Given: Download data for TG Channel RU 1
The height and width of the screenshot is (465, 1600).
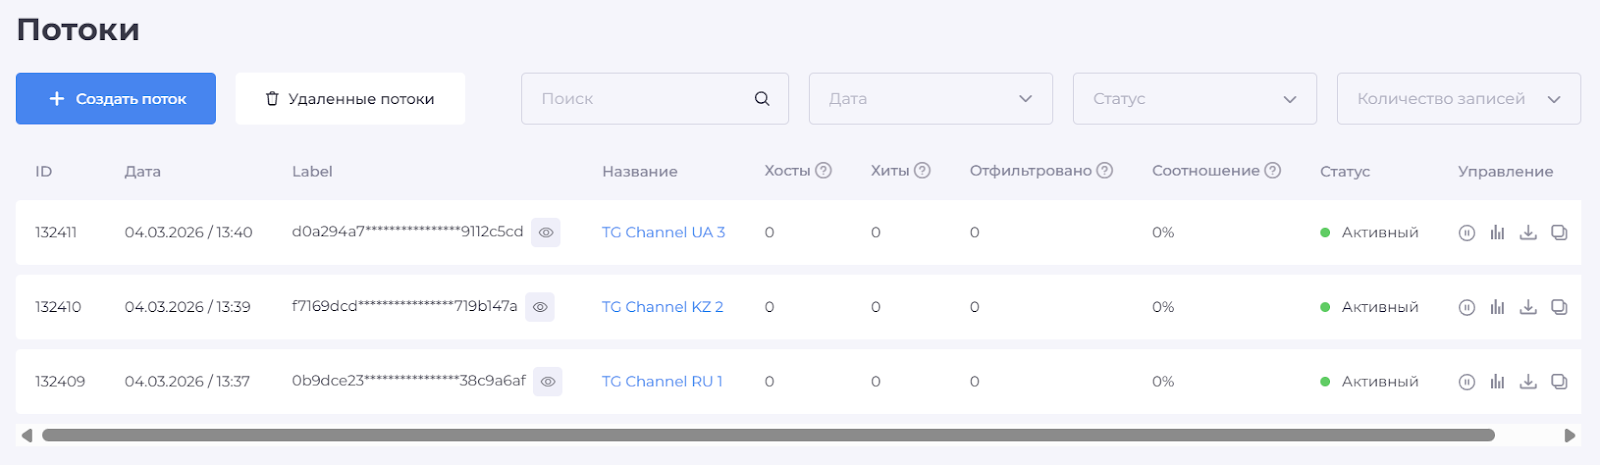Looking at the screenshot, I should pos(1528,382).
